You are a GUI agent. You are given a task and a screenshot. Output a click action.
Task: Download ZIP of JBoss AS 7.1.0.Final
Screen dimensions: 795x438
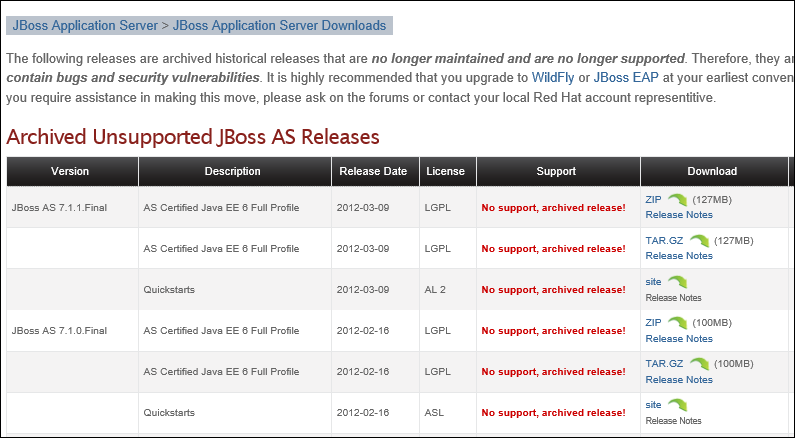tap(653, 323)
